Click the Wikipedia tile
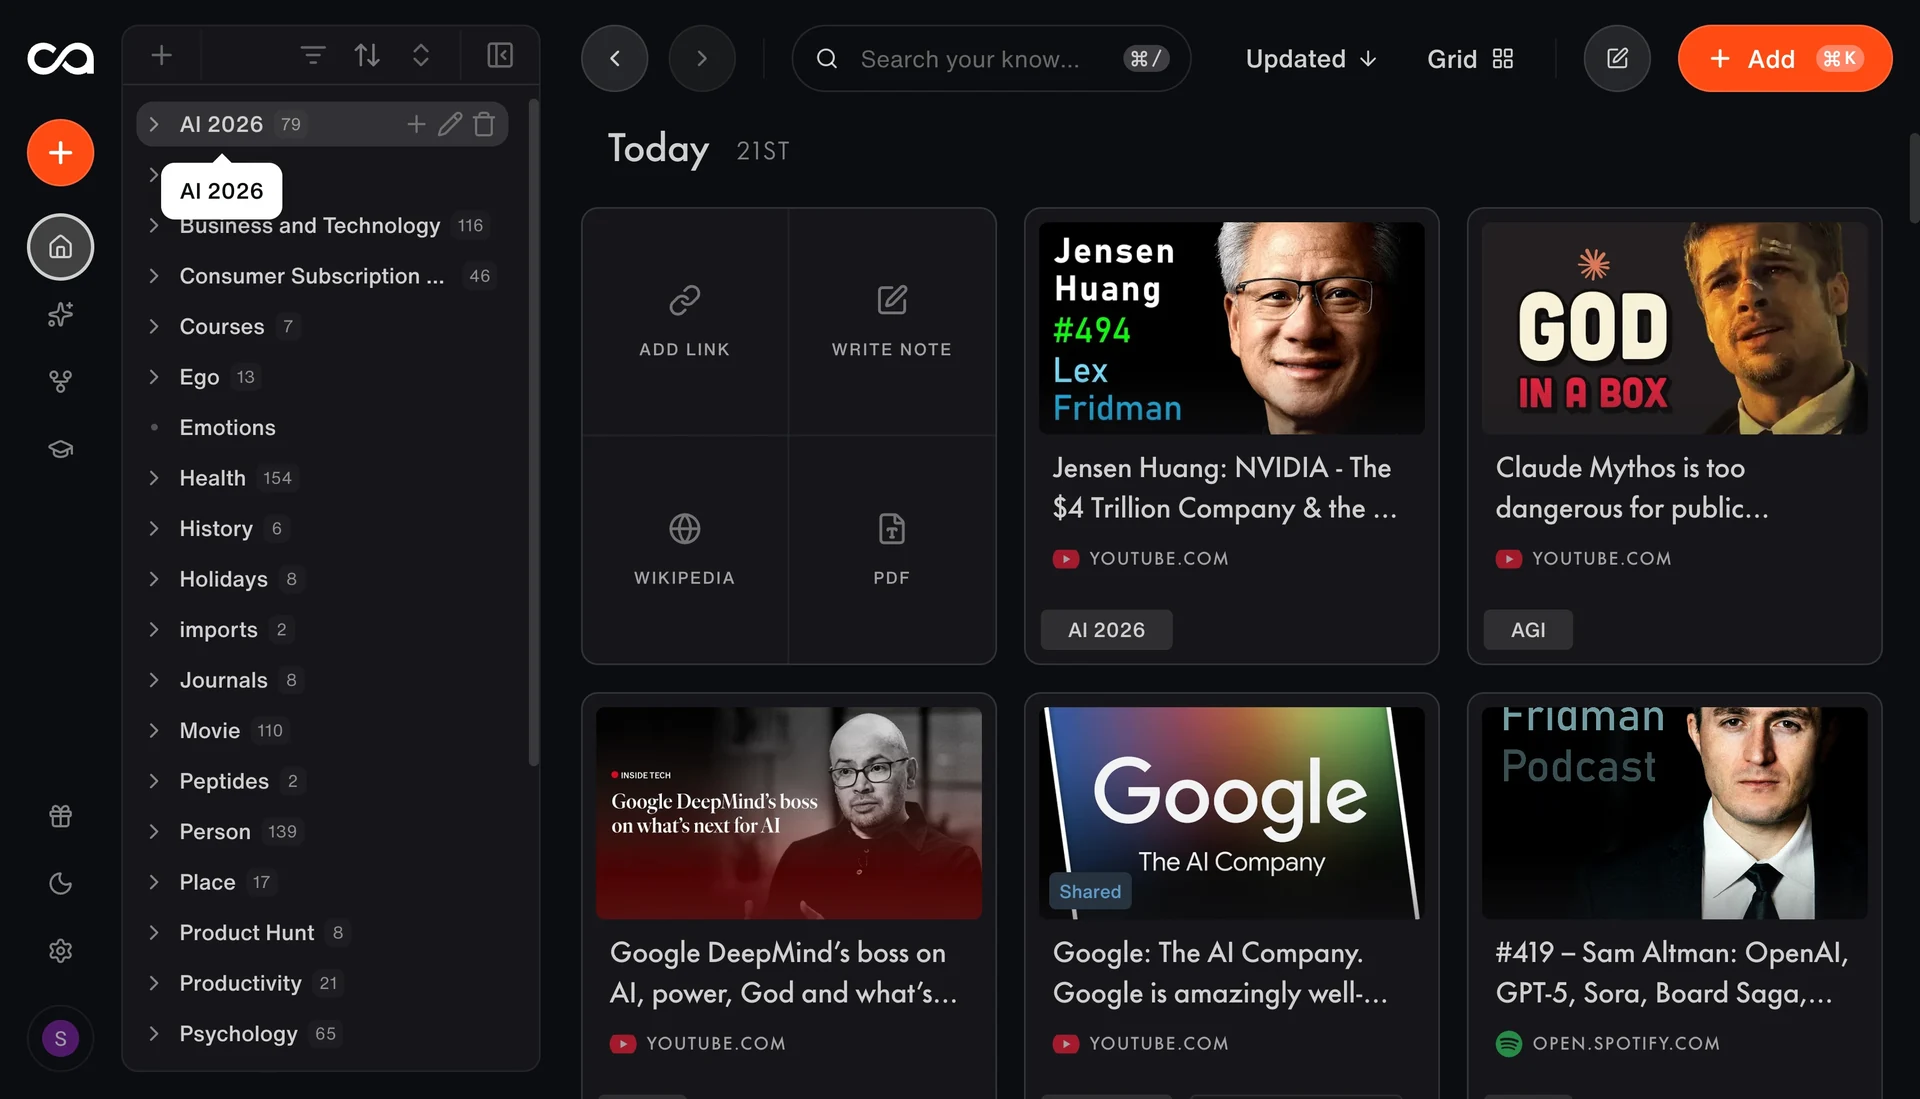Viewport: 1920px width, 1099px height. [685, 550]
